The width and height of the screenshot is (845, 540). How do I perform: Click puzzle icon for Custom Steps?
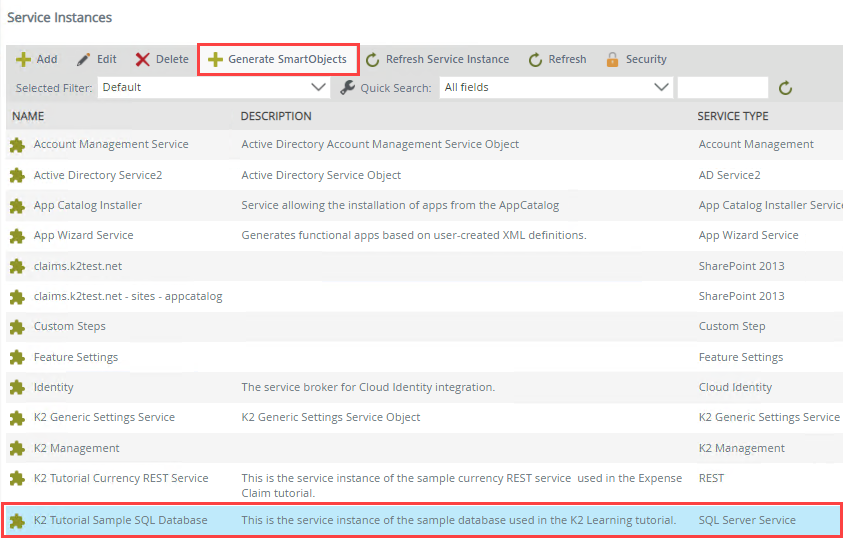(x=17, y=327)
